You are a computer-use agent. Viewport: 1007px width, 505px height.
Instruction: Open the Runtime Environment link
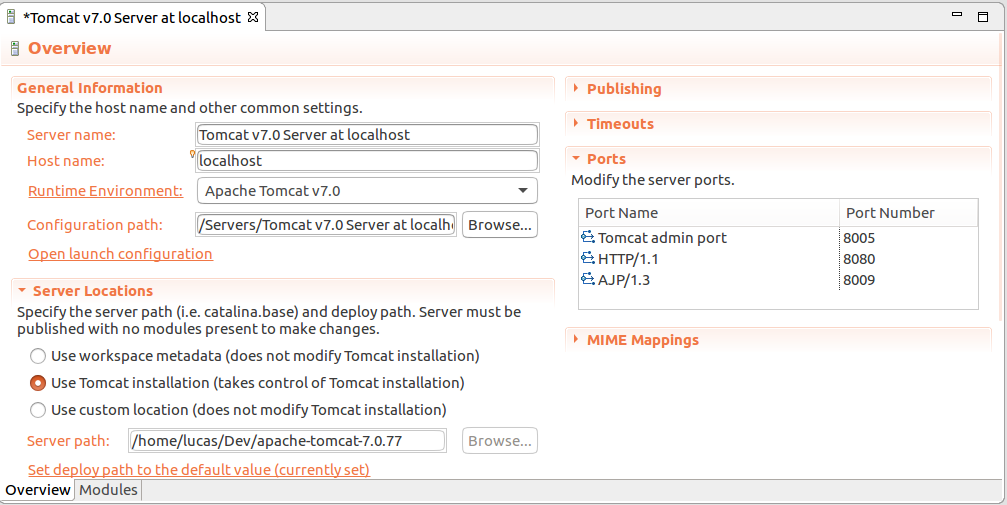pyautogui.click(x=105, y=191)
